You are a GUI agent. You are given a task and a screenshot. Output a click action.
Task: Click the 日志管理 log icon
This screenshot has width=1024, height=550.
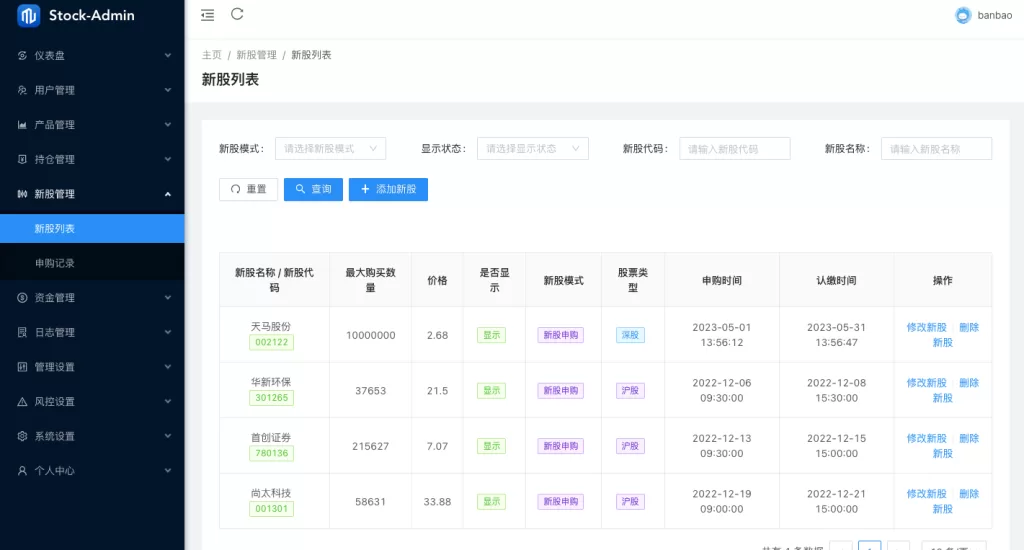[22, 332]
